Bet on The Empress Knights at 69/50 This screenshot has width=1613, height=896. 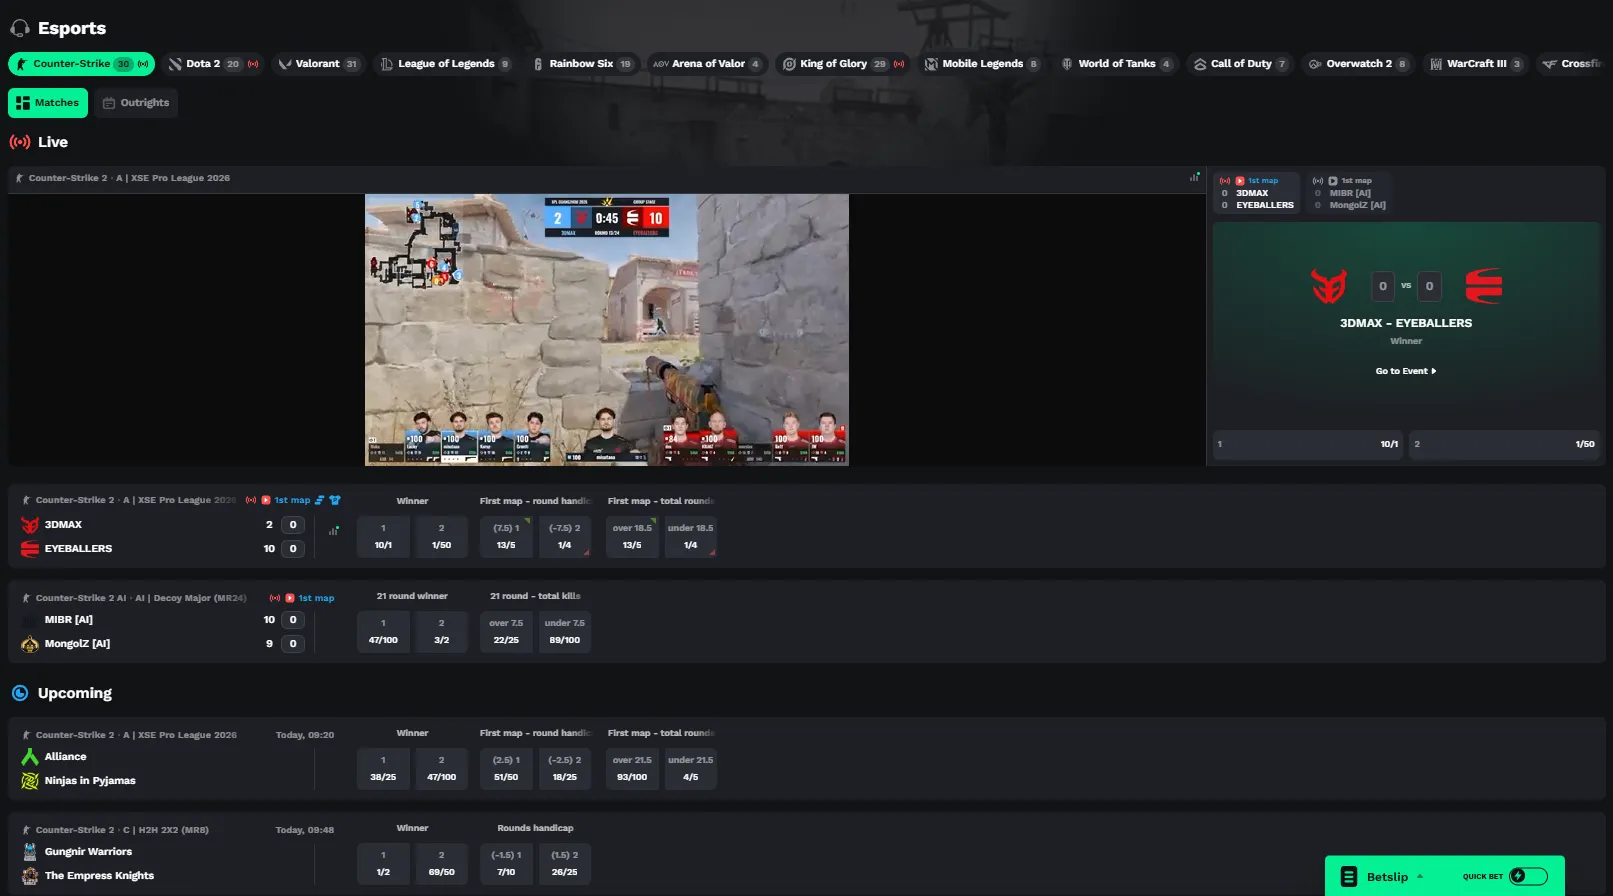441,864
